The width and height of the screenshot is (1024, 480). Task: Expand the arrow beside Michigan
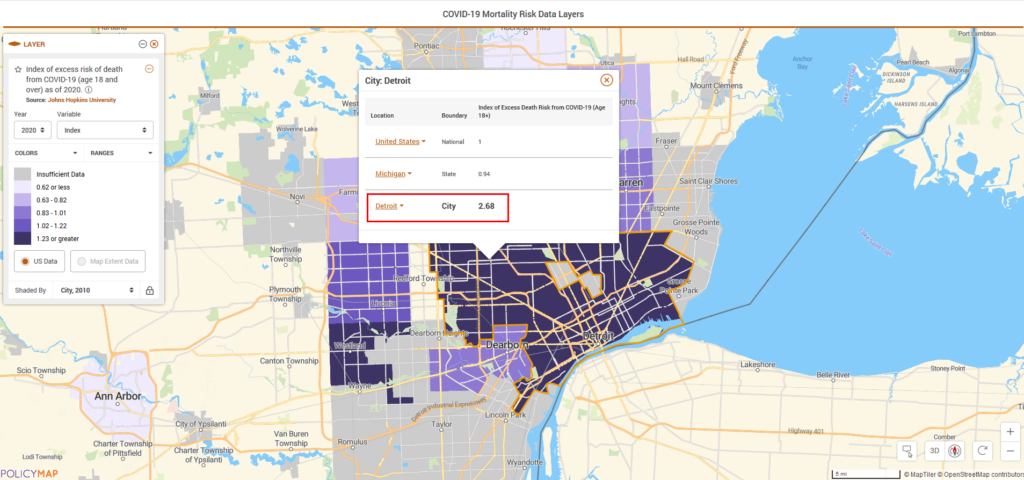pyautogui.click(x=409, y=174)
